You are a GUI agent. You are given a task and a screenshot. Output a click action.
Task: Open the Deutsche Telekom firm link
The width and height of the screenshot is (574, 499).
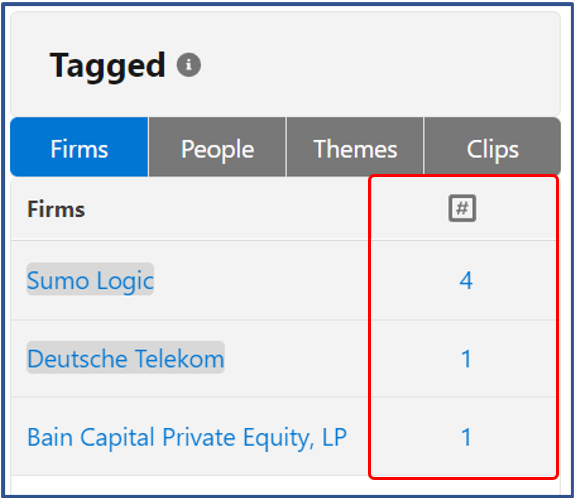[126, 358]
